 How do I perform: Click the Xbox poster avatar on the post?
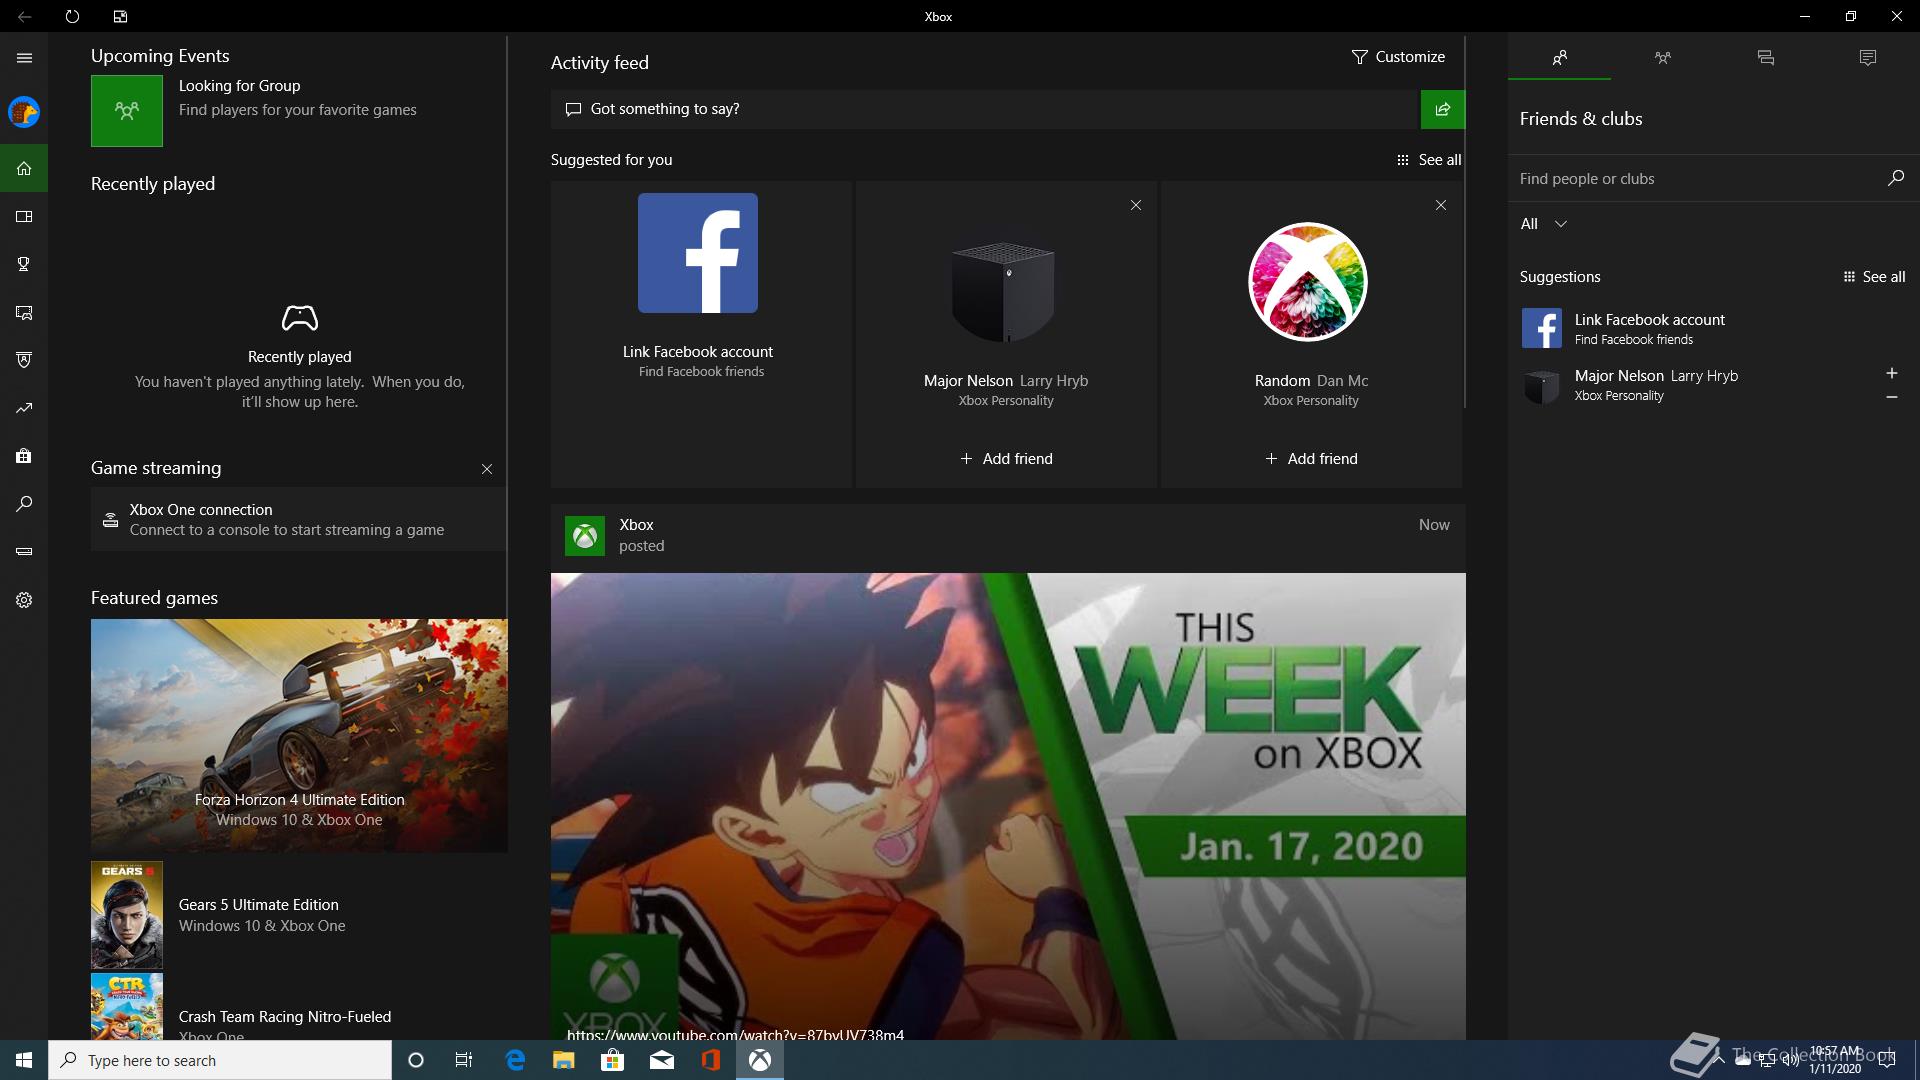tap(584, 536)
